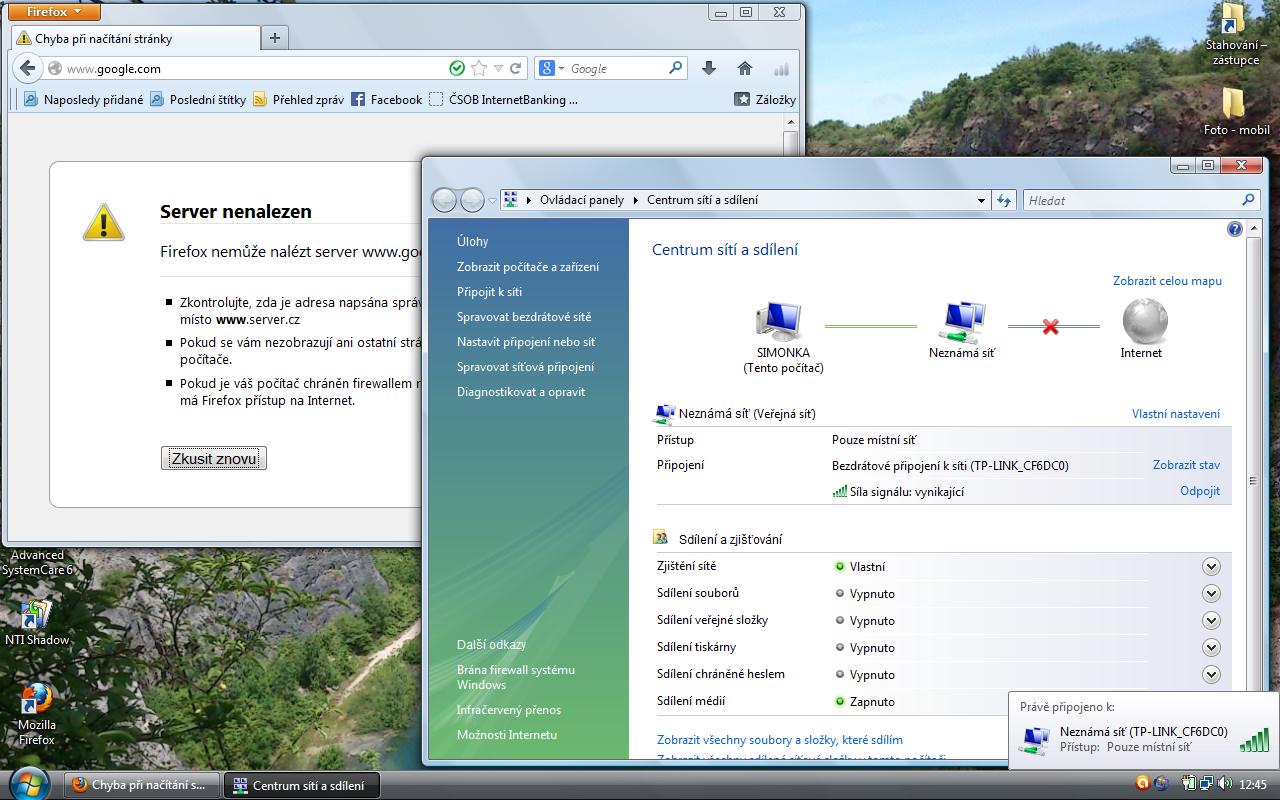
Task: Click the SIMONKA computer icon in the network map
Action: coord(779,322)
